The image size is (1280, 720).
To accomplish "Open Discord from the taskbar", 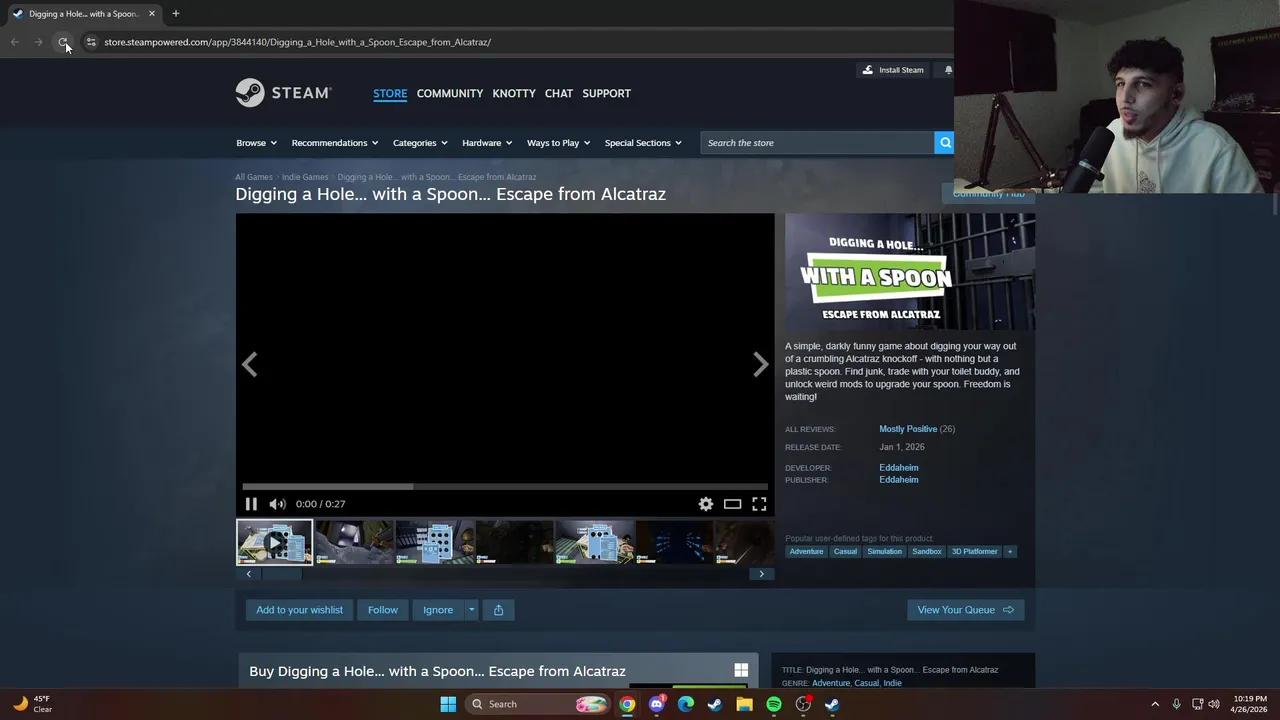I will pos(656,704).
